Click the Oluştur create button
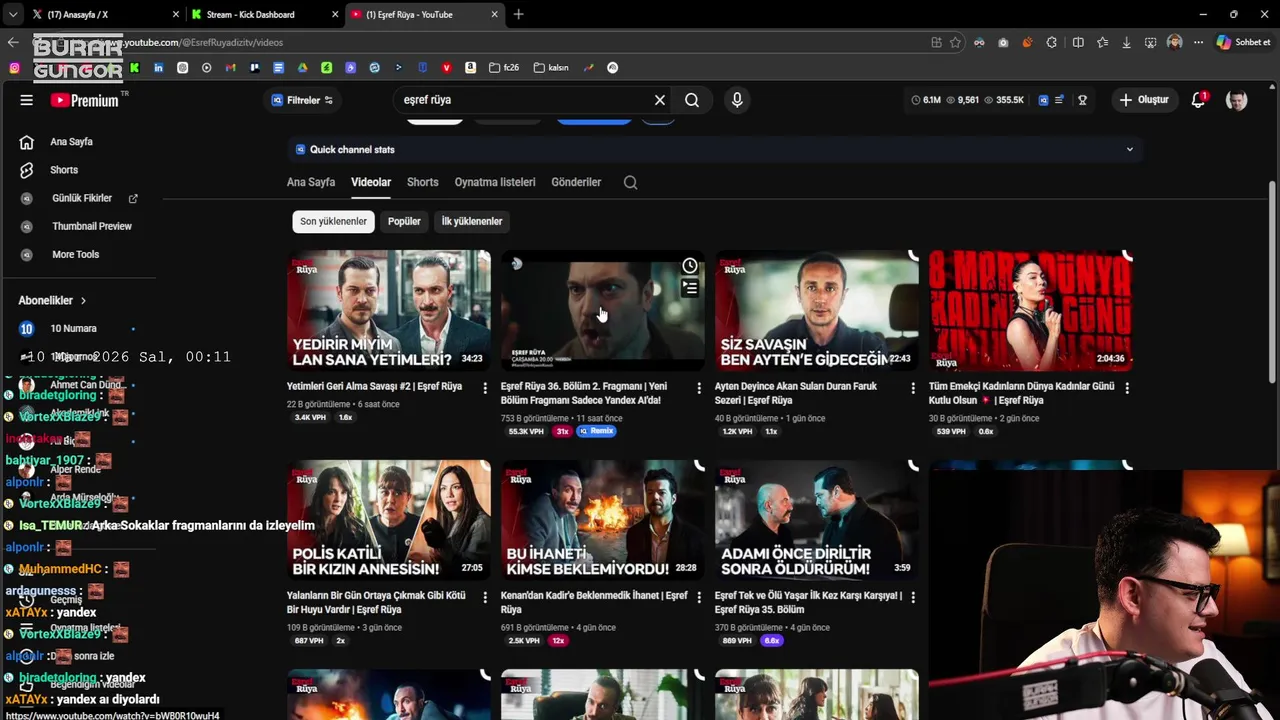The height and width of the screenshot is (720, 1280). click(x=1144, y=100)
